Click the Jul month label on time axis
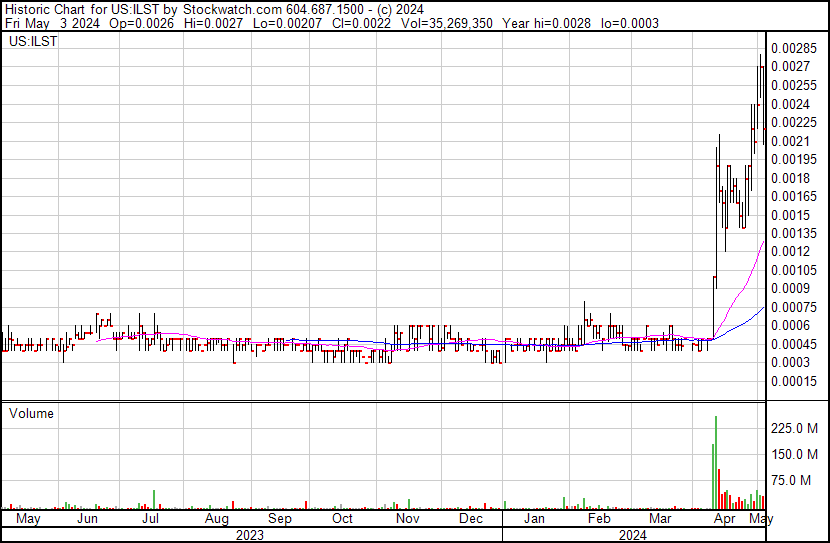Screen dimensions: 830x543 coord(150,519)
